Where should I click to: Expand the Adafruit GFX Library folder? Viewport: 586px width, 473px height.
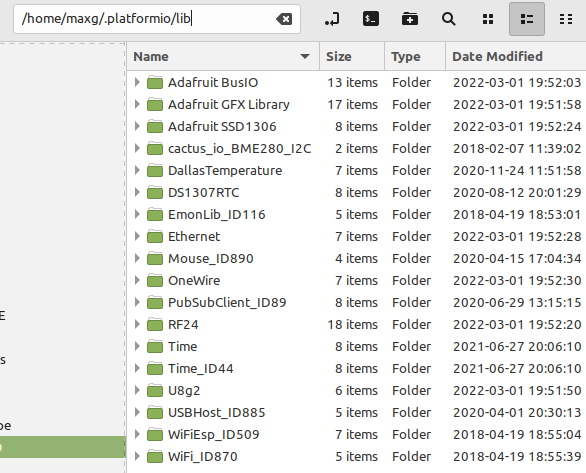click(137, 104)
